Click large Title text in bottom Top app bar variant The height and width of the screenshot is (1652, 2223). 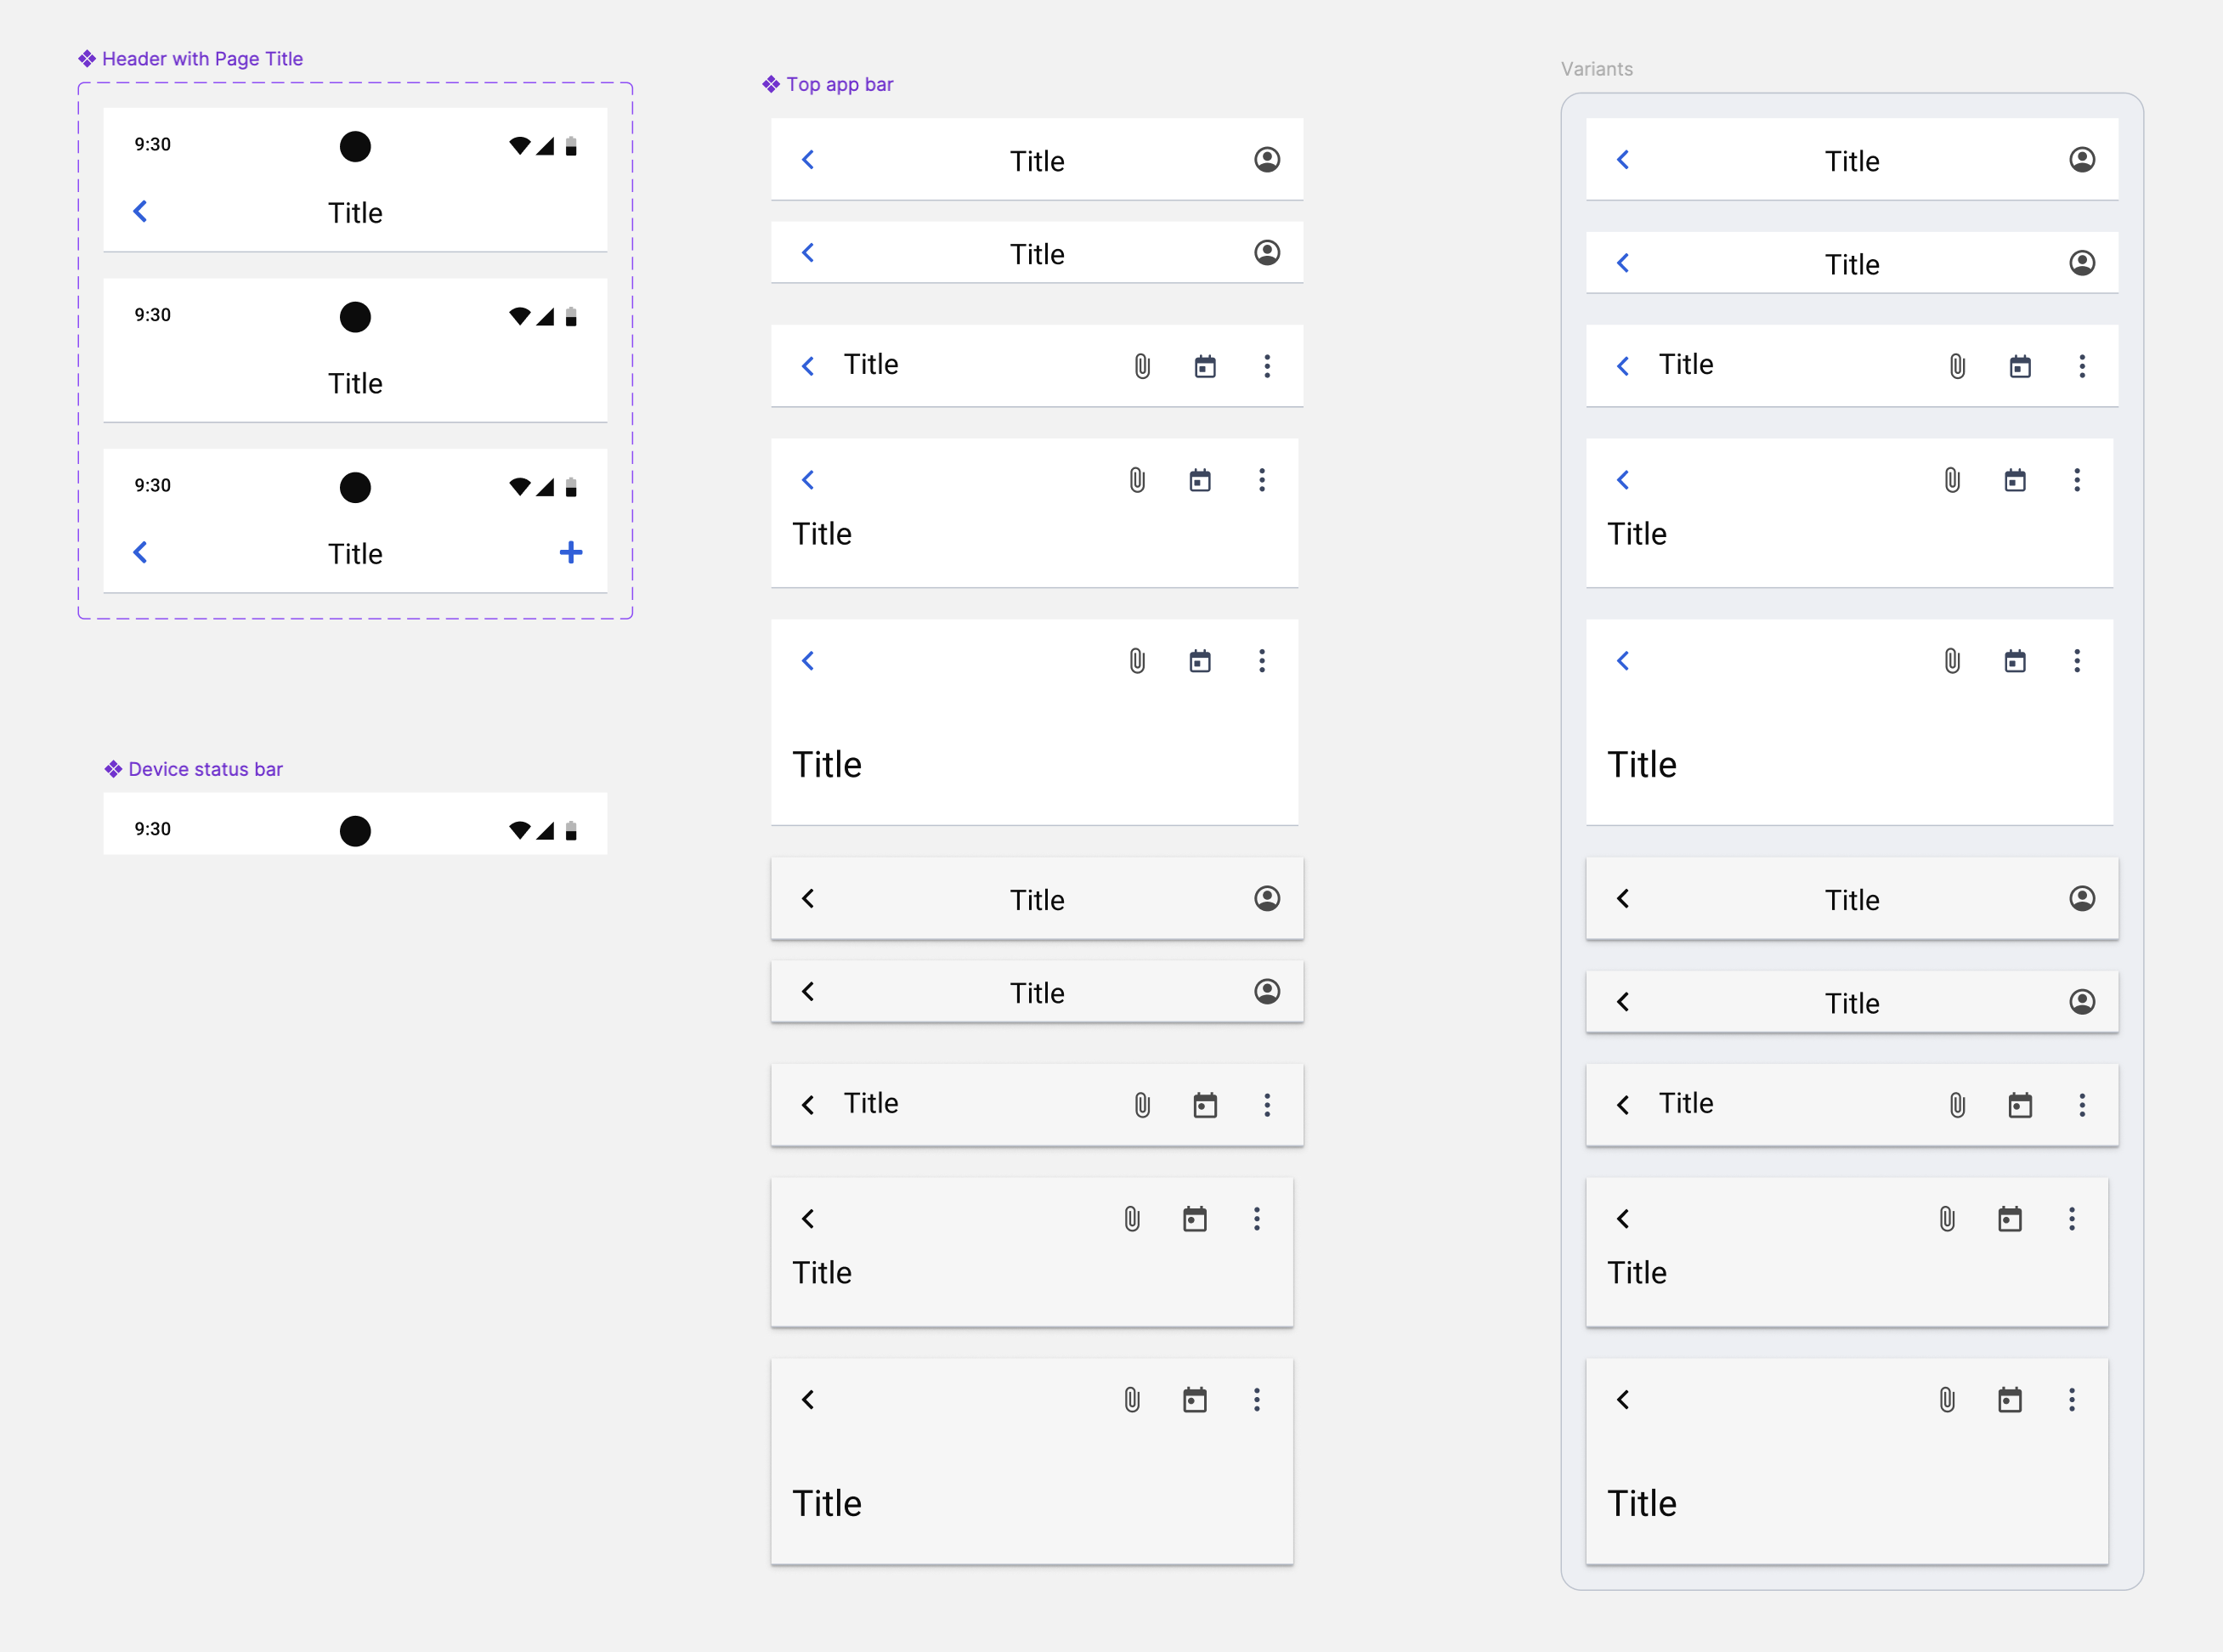827,1503
